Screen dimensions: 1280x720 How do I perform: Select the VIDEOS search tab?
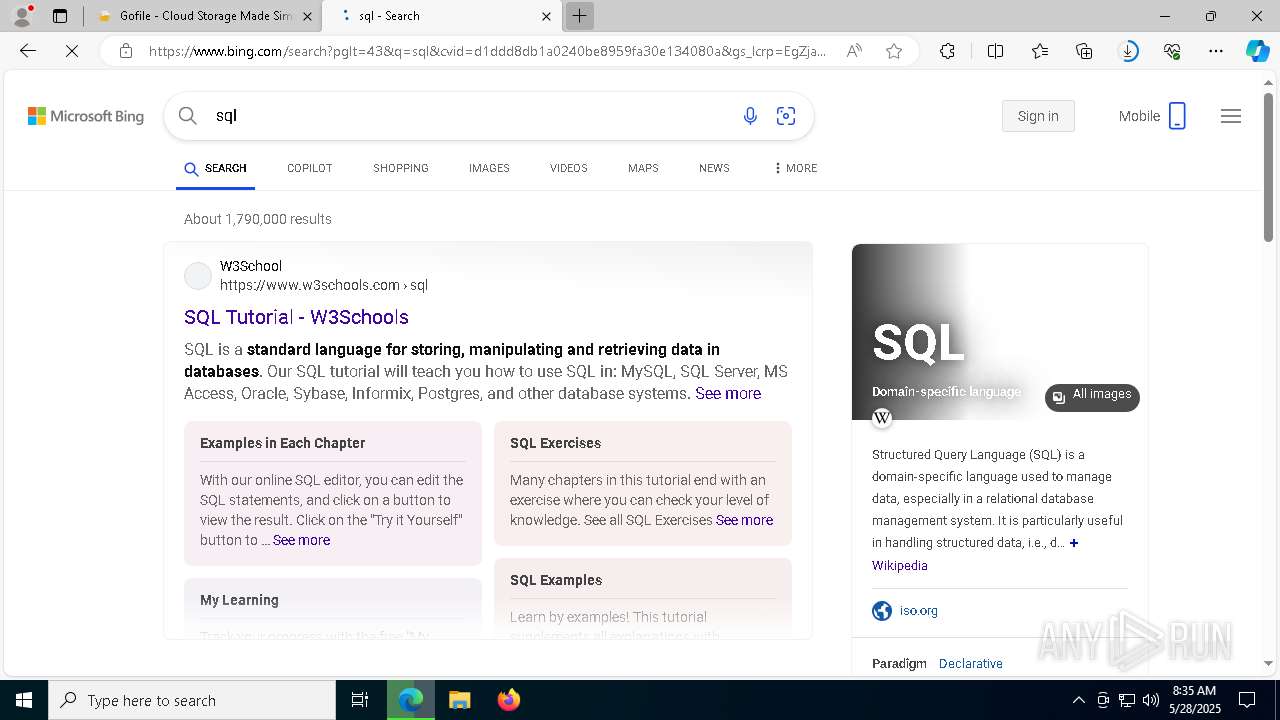click(x=569, y=168)
